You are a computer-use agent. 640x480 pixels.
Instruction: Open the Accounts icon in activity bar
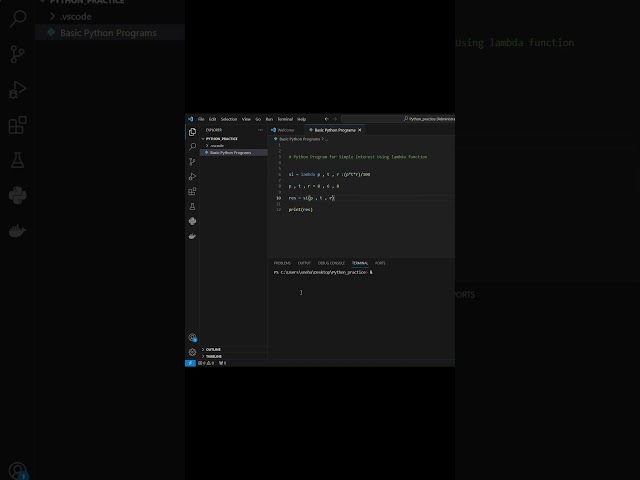click(192, 338)
